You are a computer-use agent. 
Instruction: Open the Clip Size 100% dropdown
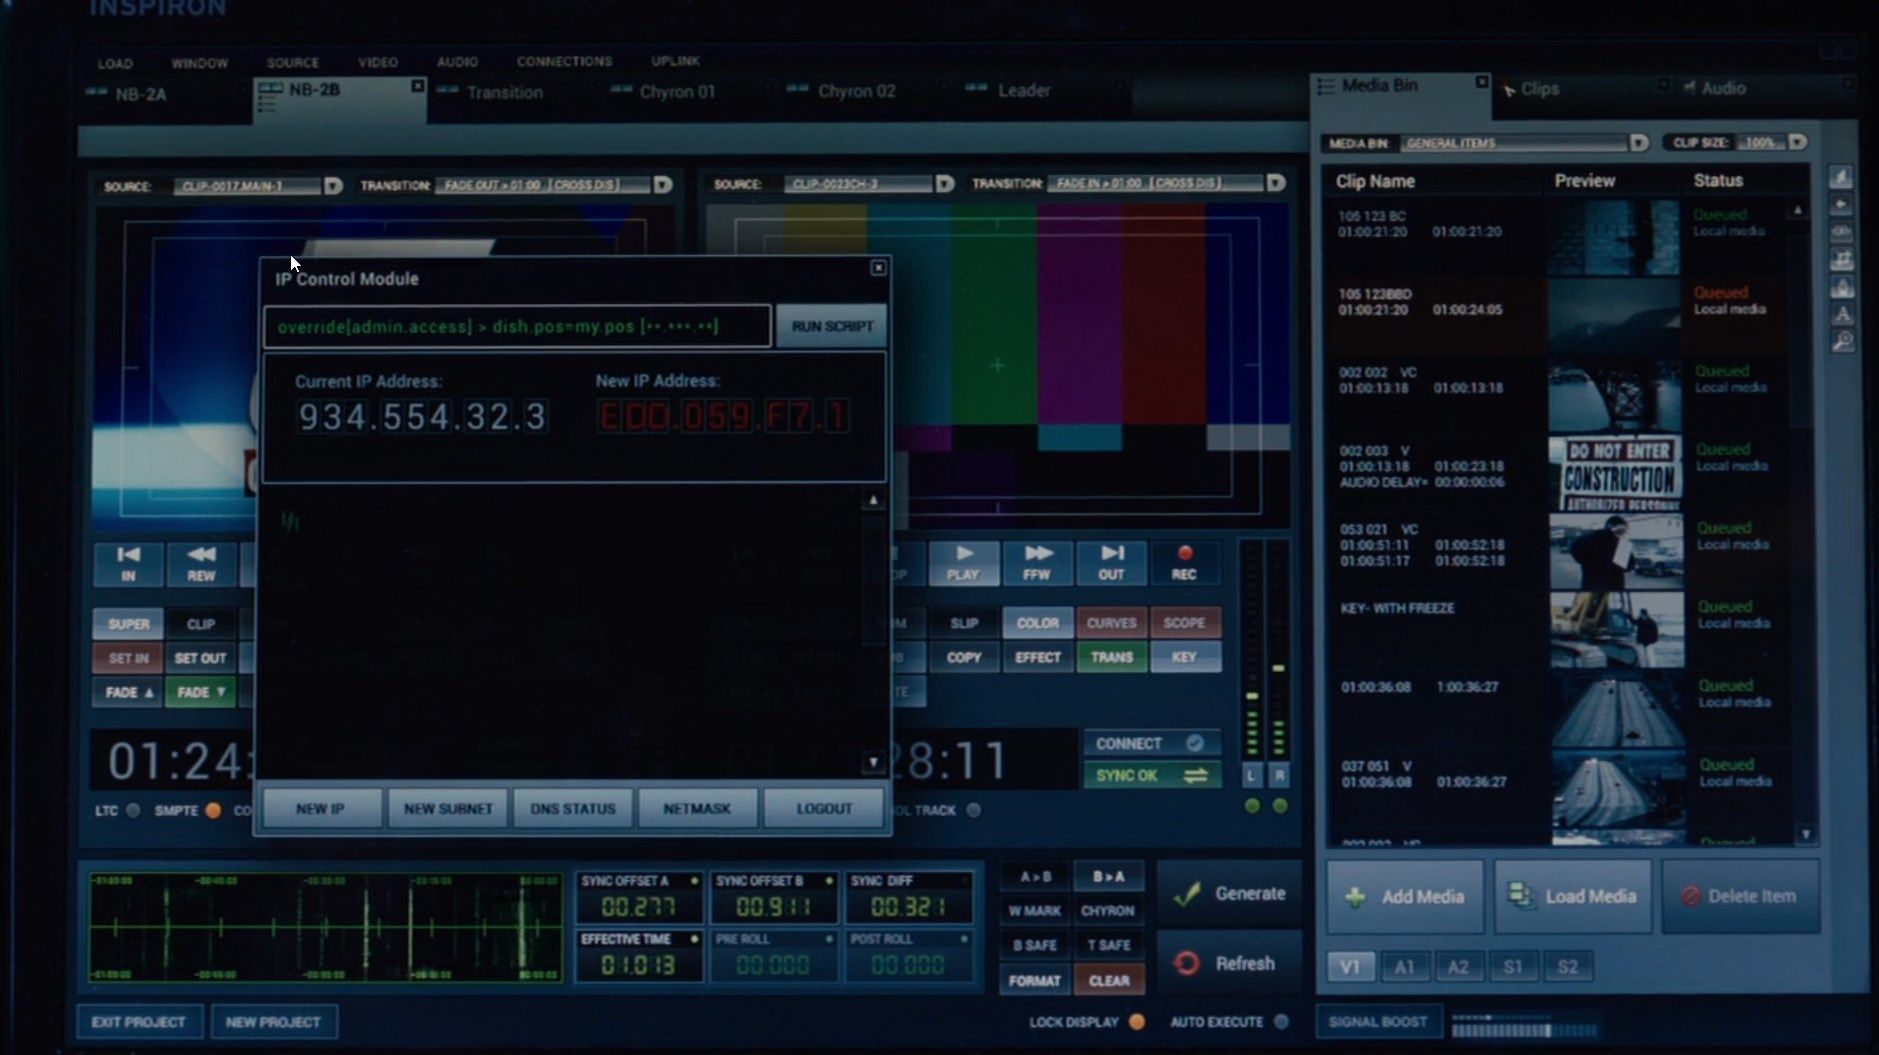tap(1797, 142)
